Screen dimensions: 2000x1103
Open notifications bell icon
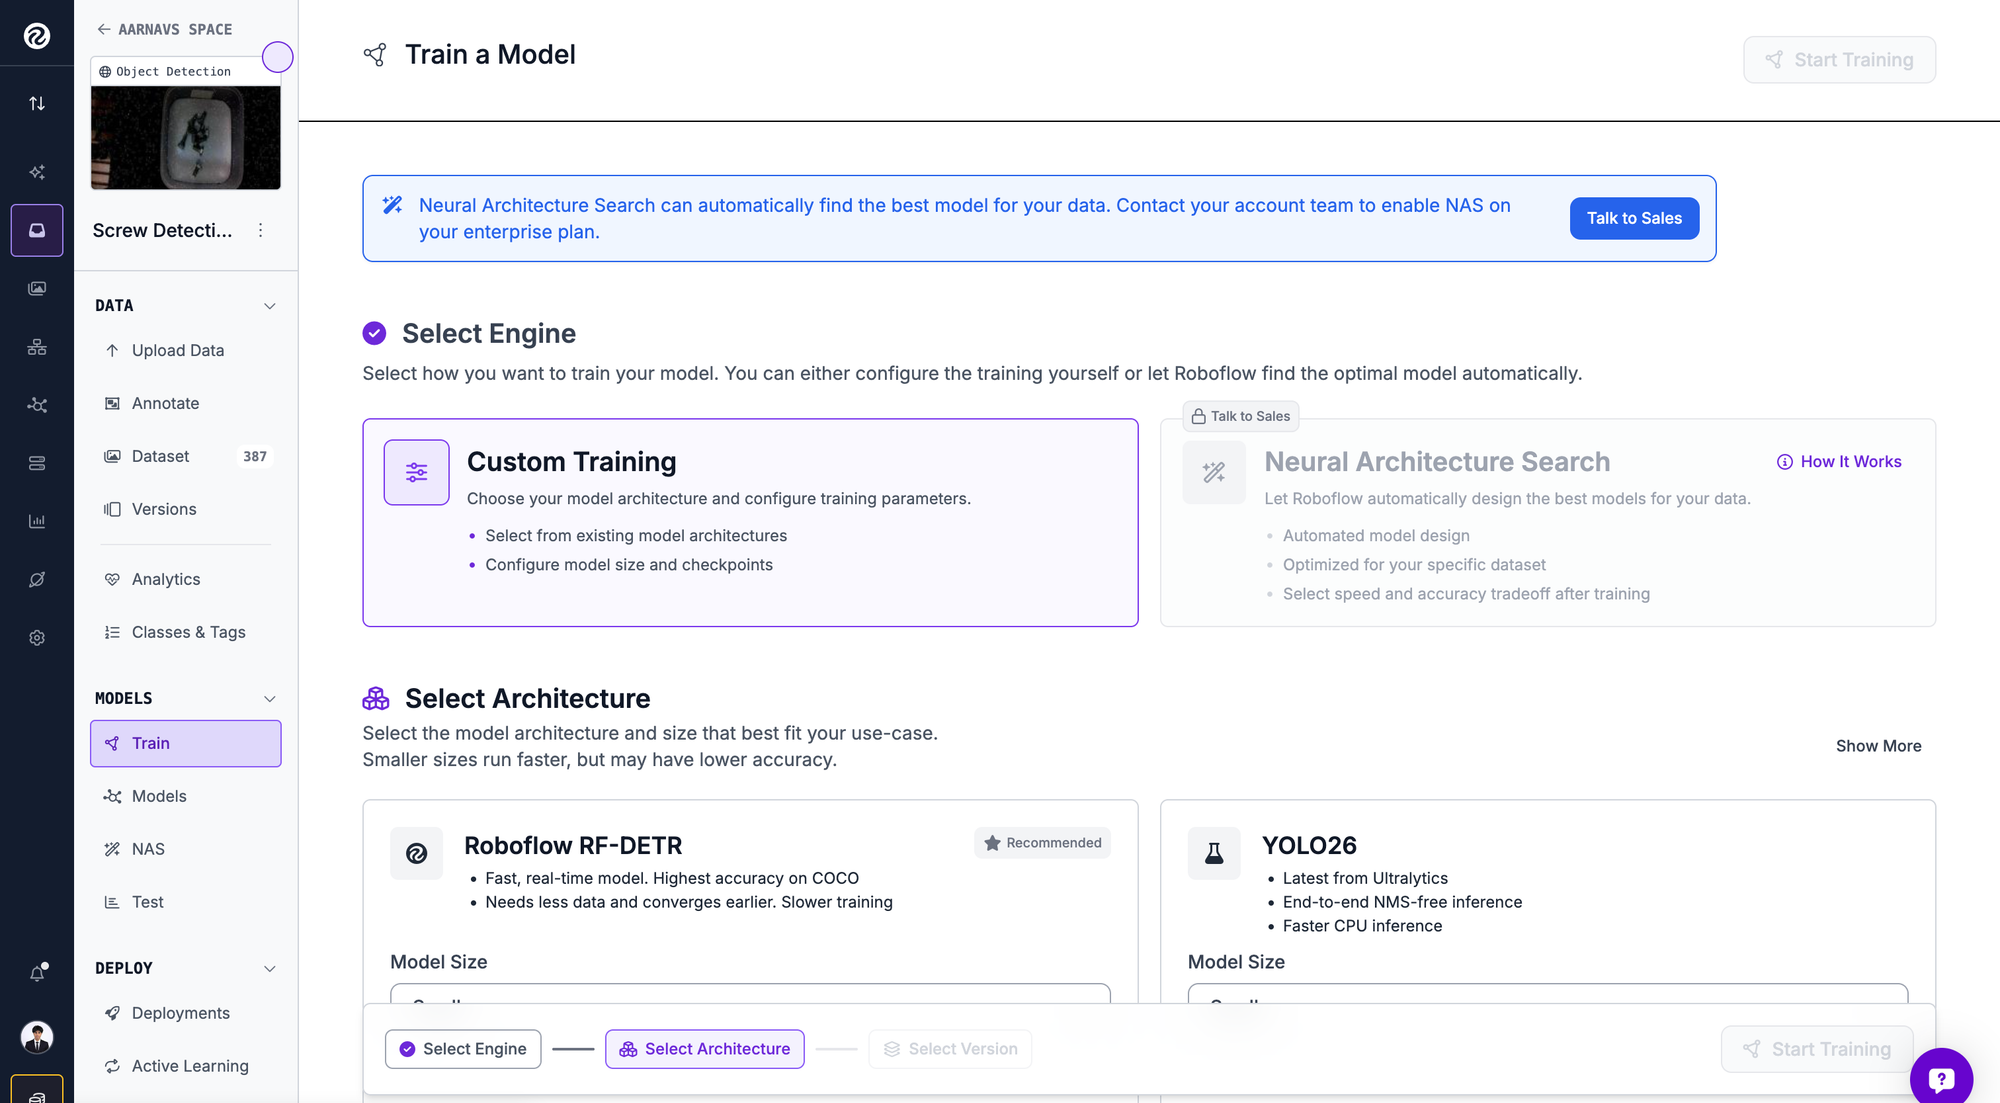coord(37,972)
